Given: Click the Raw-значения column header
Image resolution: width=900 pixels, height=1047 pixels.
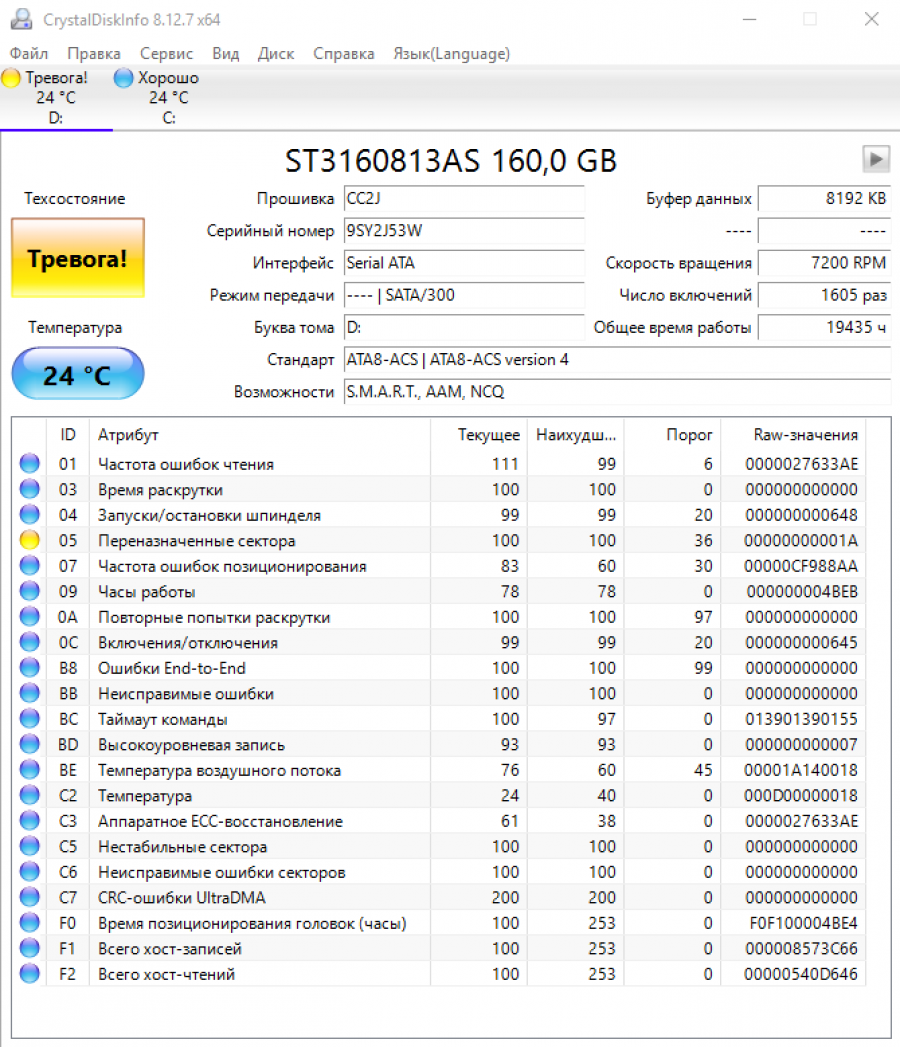Looking at the screenshot, I should (x=805, y=435).
